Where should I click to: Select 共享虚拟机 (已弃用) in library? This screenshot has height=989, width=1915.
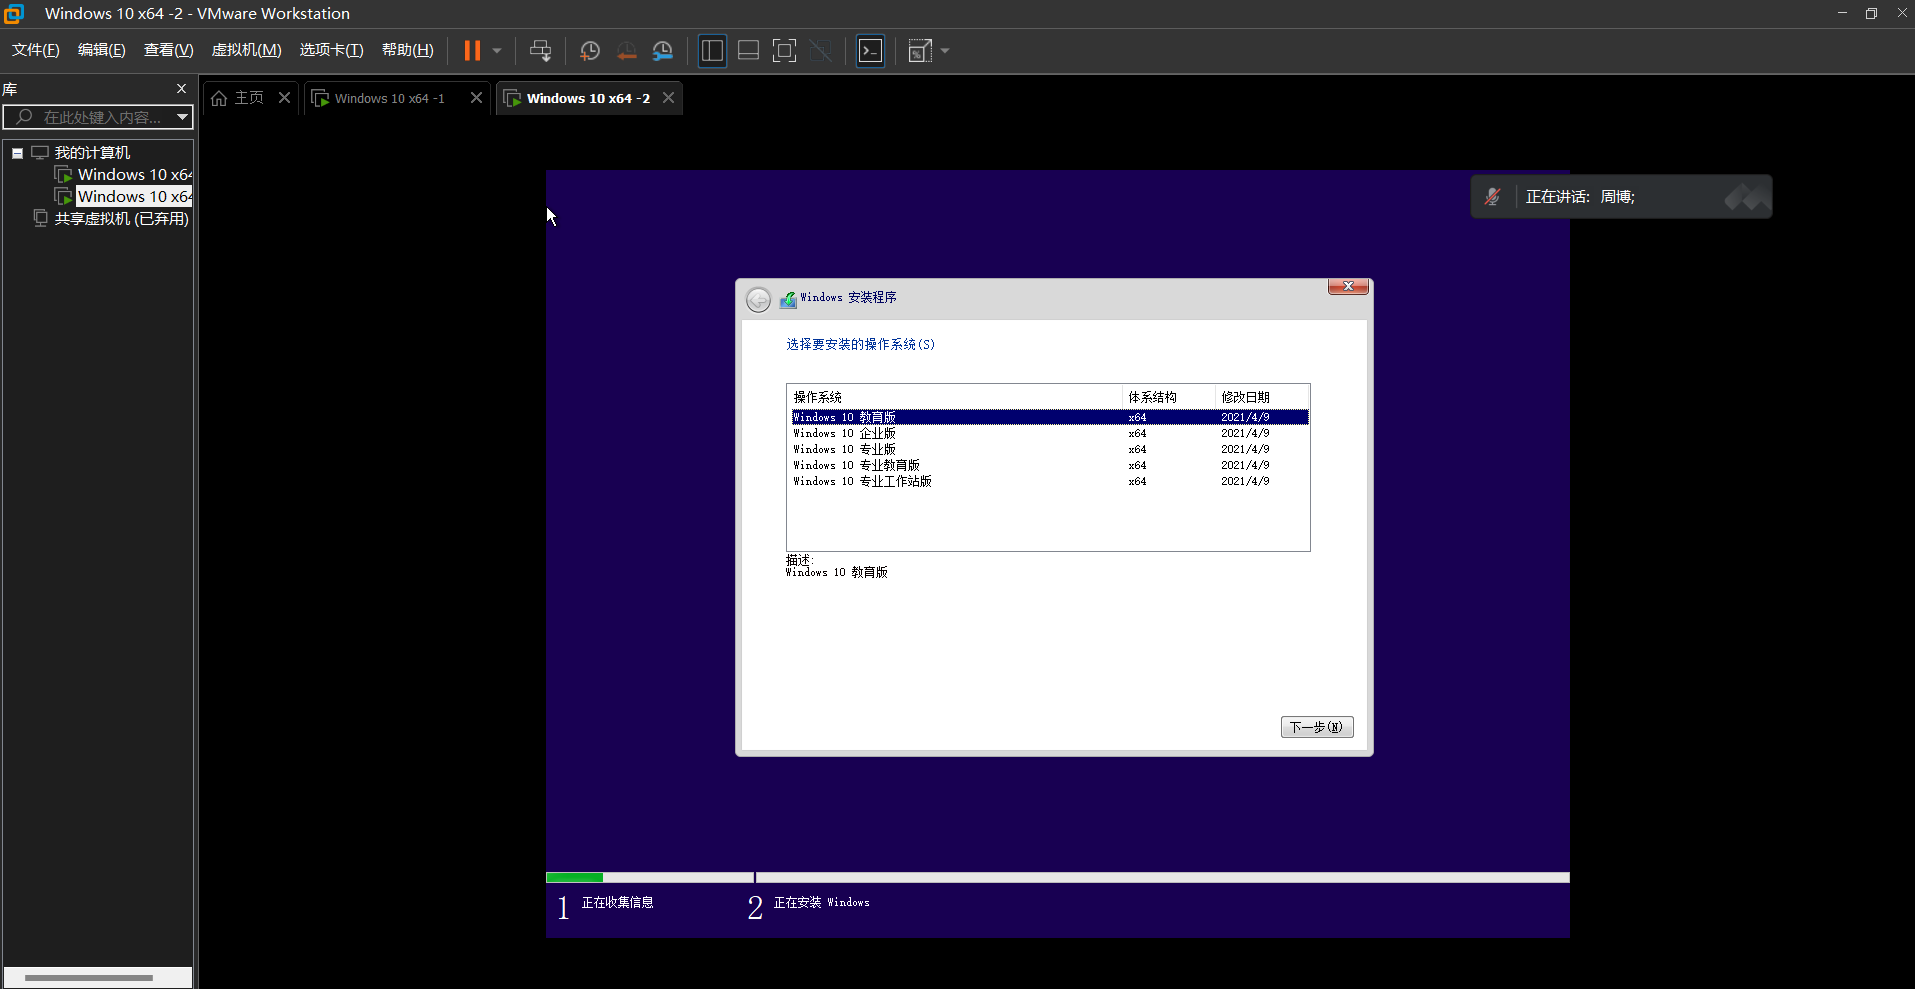(121, 219)
